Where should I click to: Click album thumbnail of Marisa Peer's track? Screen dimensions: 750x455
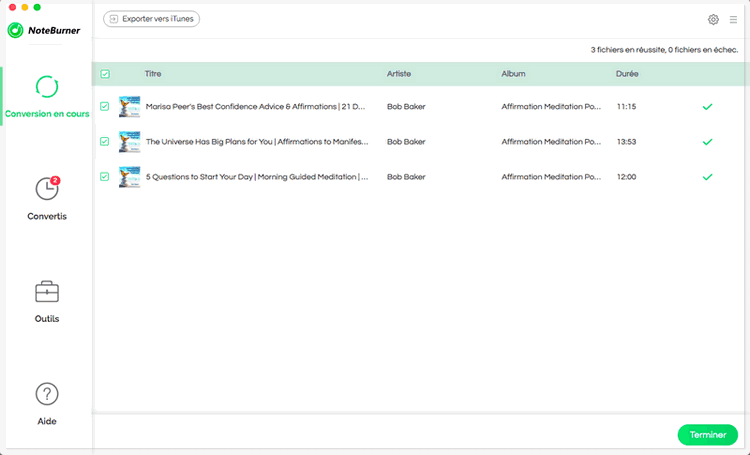pos(130,107)
